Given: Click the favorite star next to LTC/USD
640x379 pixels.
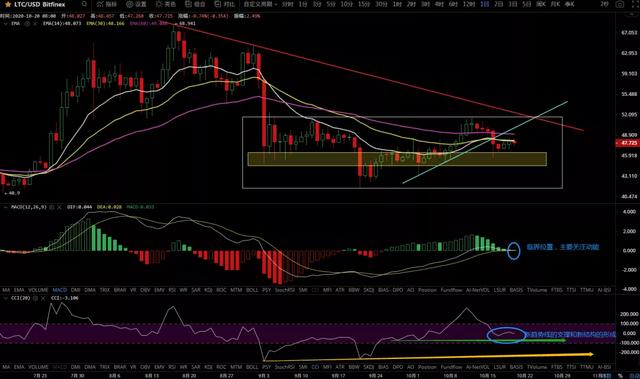Looking at the screenshot, I should pyautogui.click(x=8, y=4).
